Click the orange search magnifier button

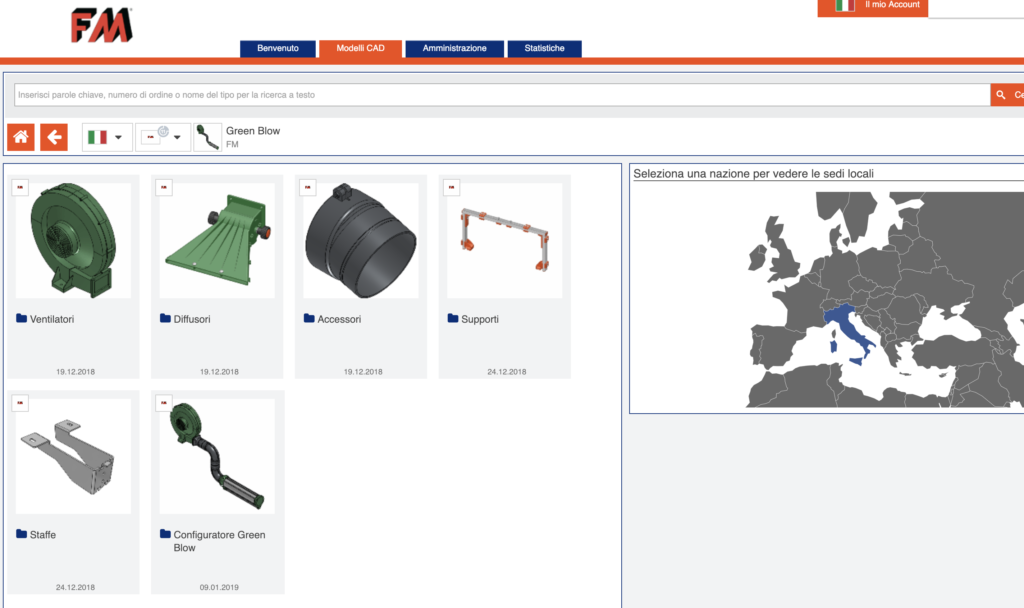[1005, 95]
